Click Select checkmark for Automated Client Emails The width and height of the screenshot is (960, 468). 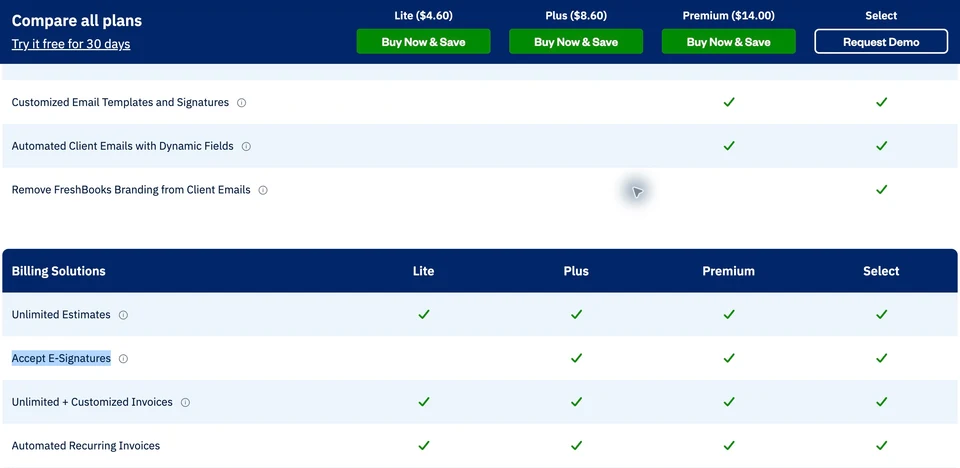tap(881, 146)
